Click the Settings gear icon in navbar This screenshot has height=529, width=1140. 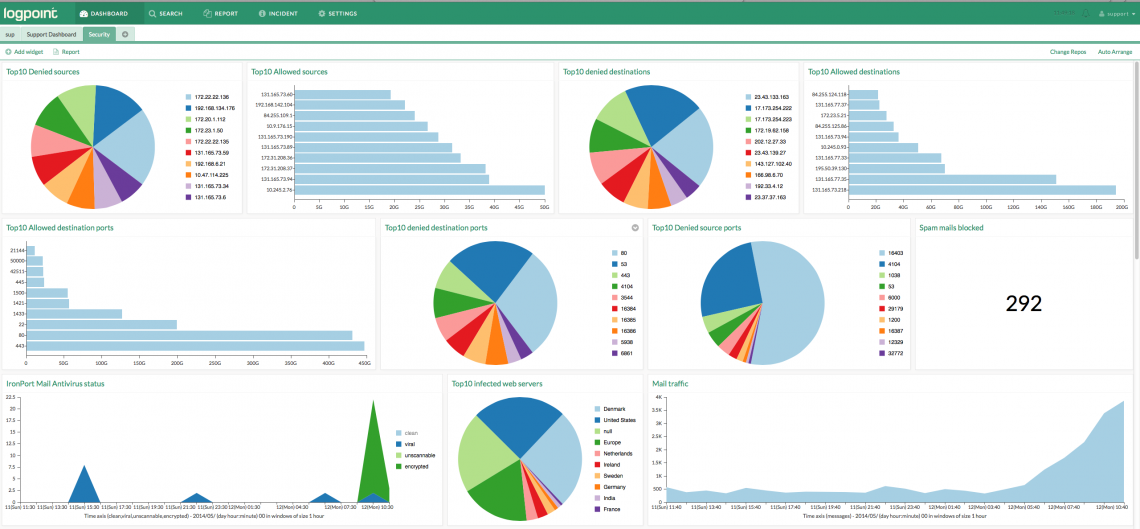click(x=322, y=14)
